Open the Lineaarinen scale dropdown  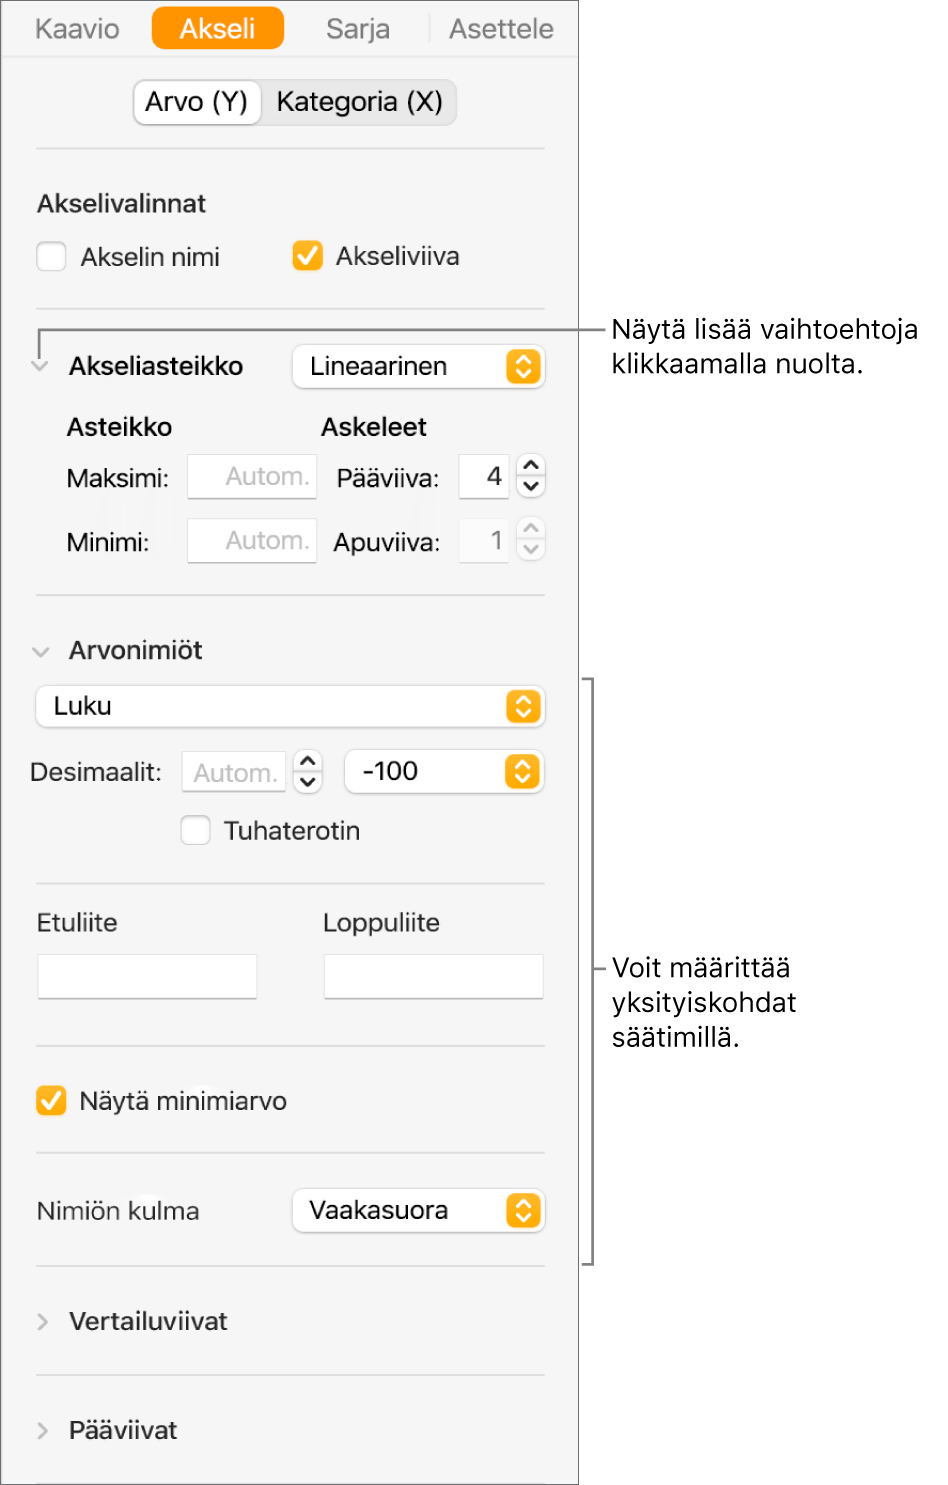(x=419, y=367)
